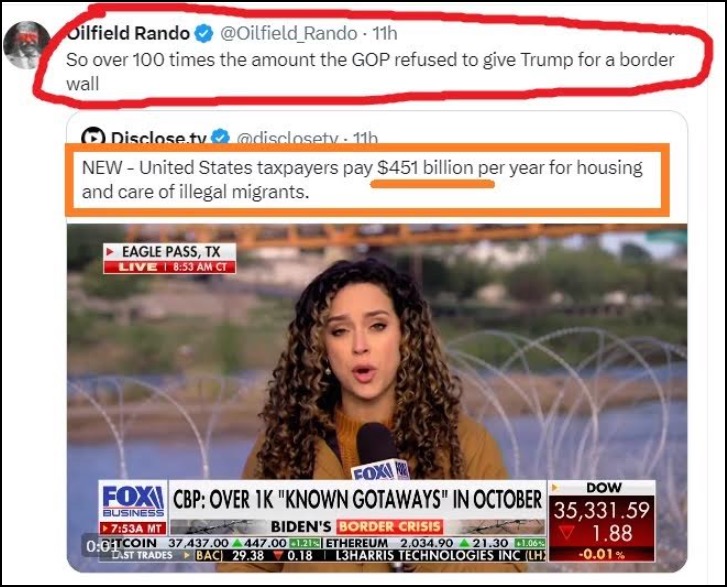Click the CBP known gotaways headline banner
Screen dimensions: 727x587
click(357, 499)
